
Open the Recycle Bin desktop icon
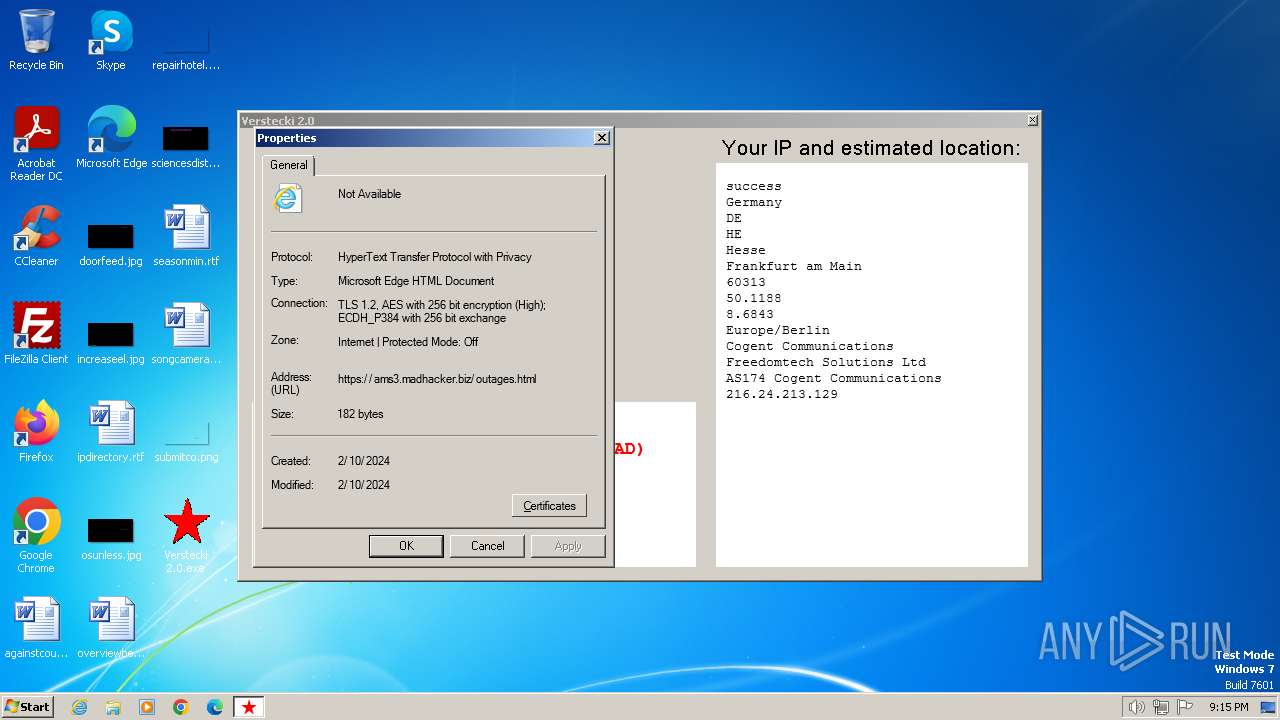(36, 40)
